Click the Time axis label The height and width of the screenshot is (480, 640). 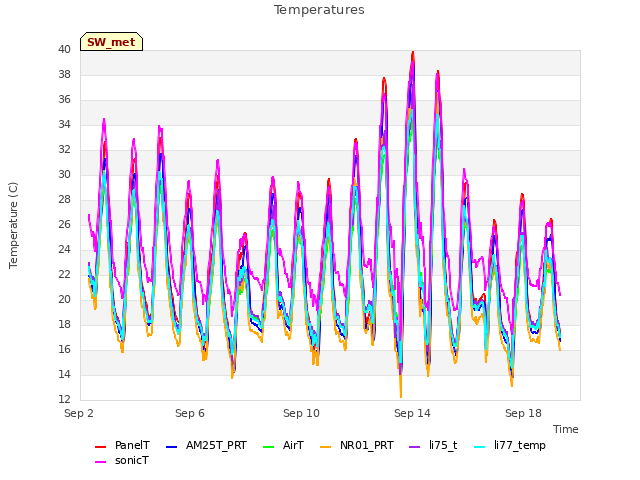pos(566,429)
